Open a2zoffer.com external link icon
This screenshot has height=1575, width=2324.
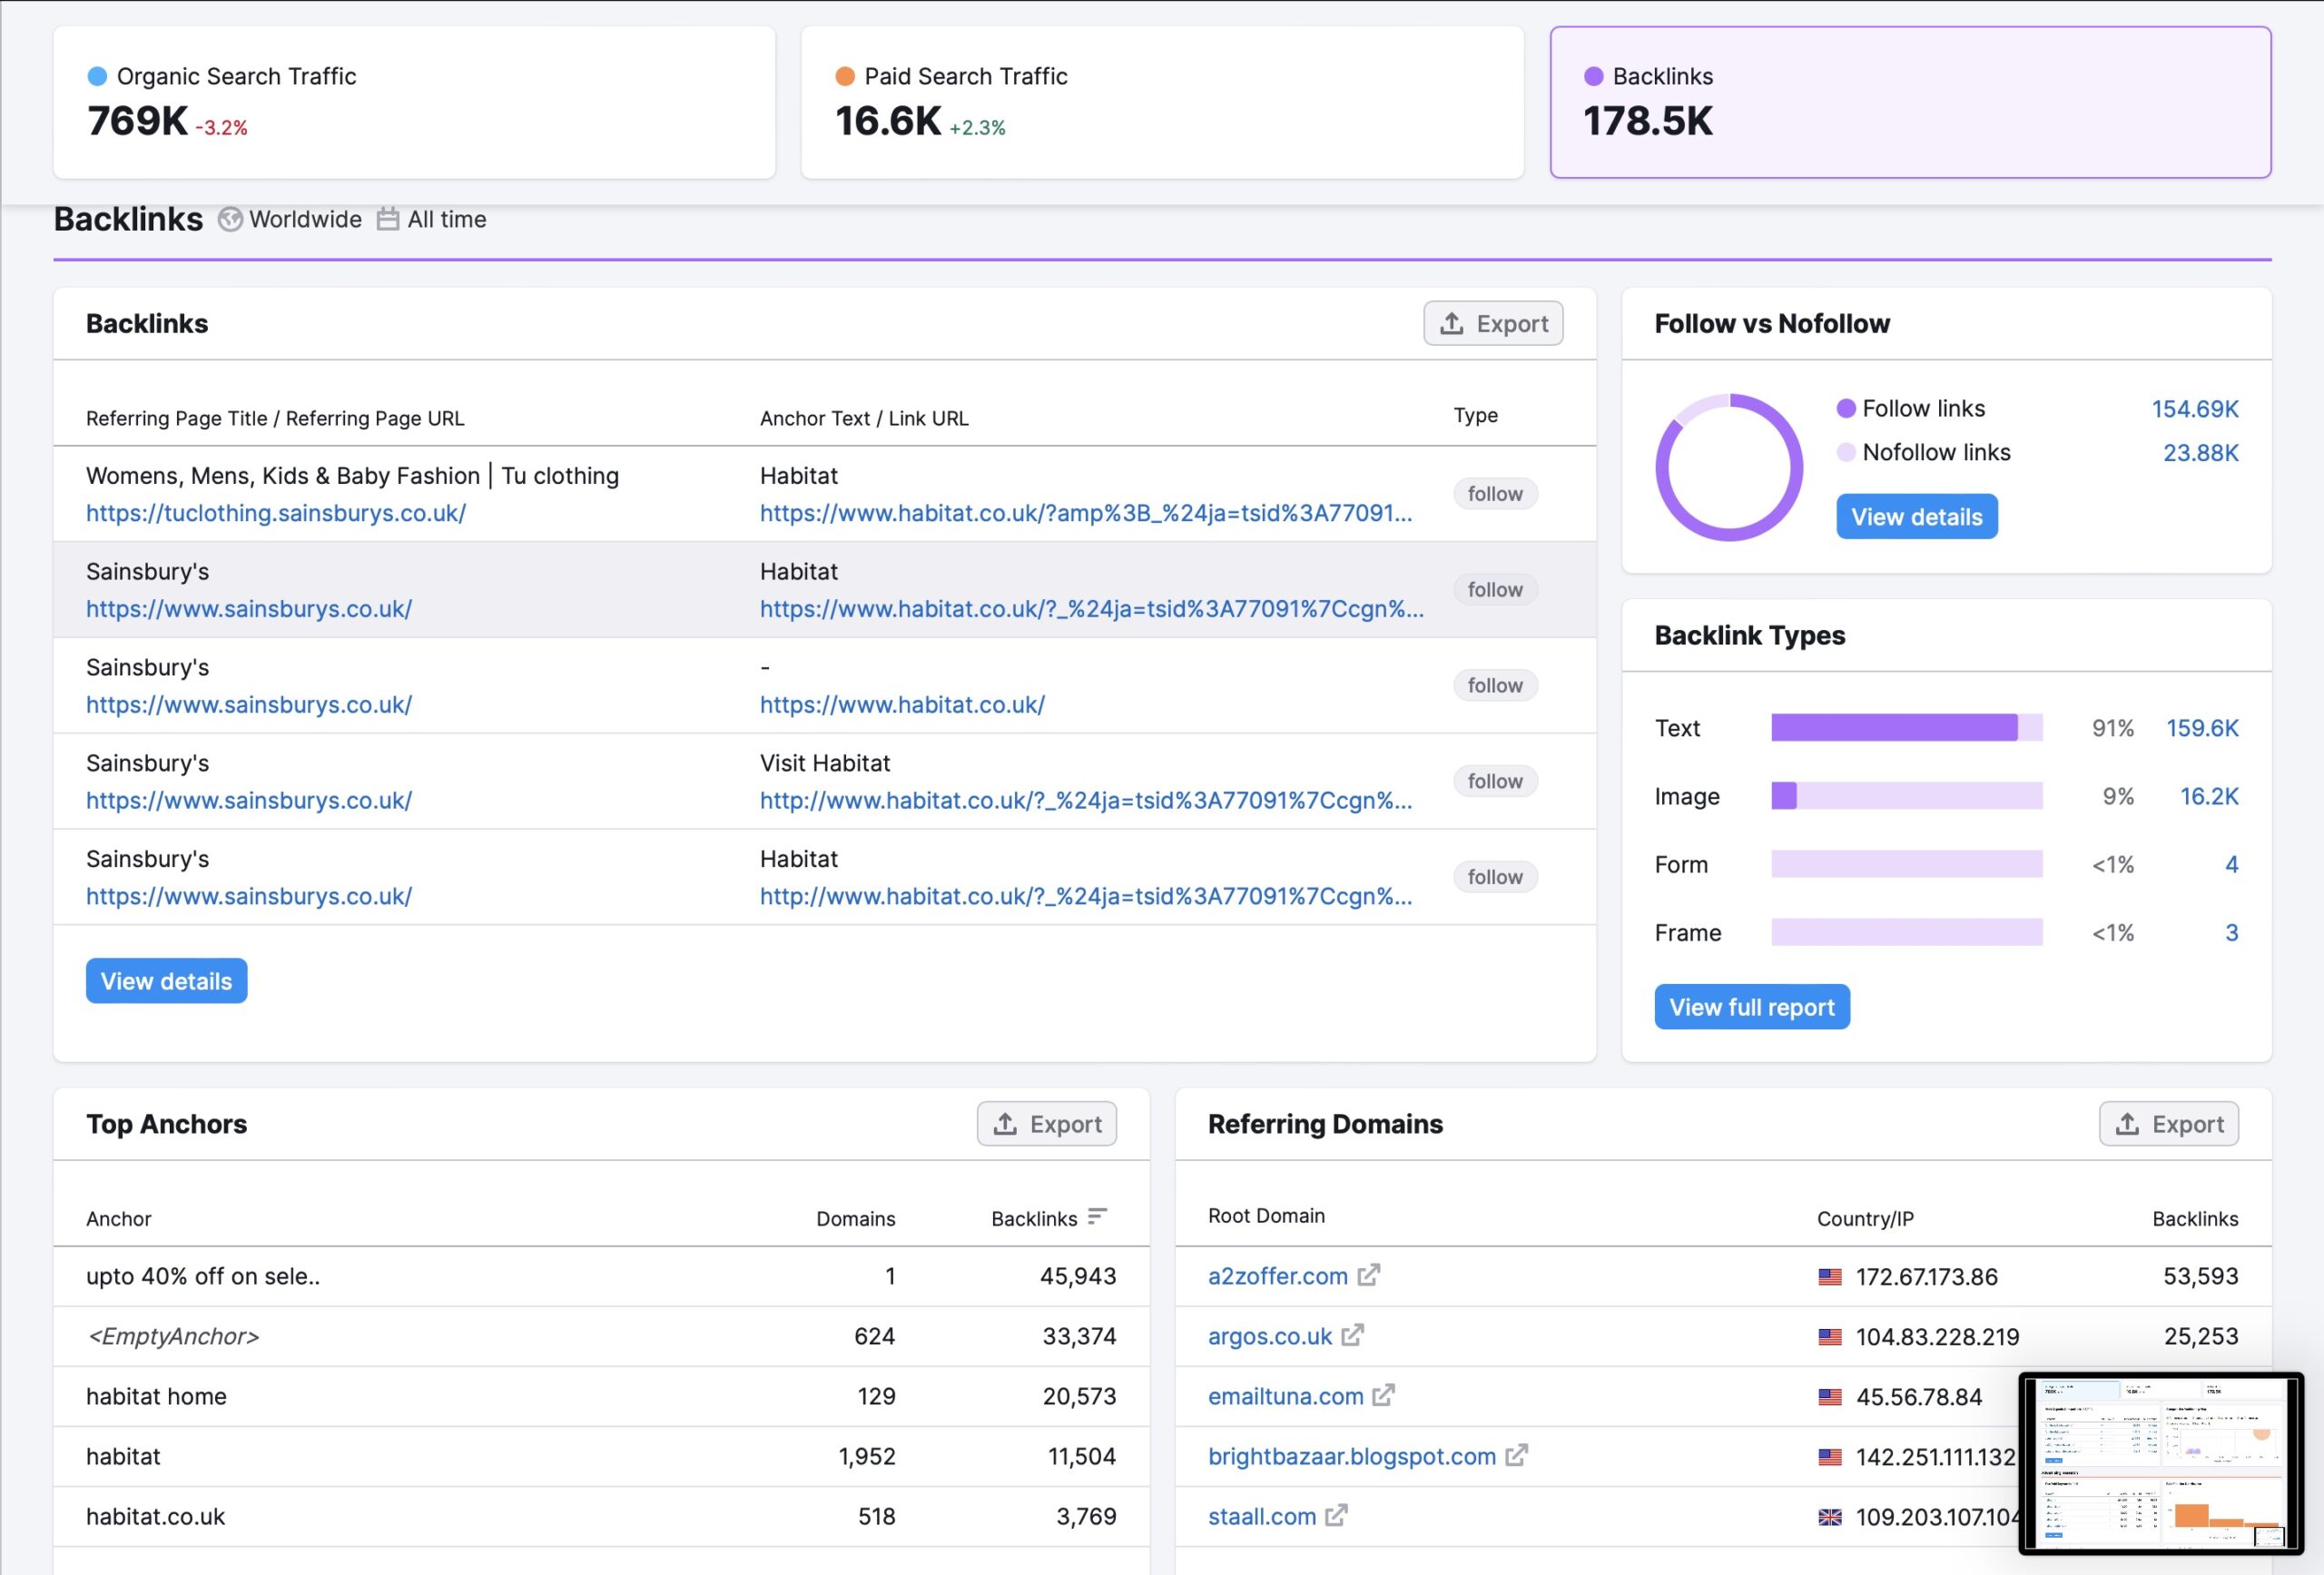point(1369,1275)
